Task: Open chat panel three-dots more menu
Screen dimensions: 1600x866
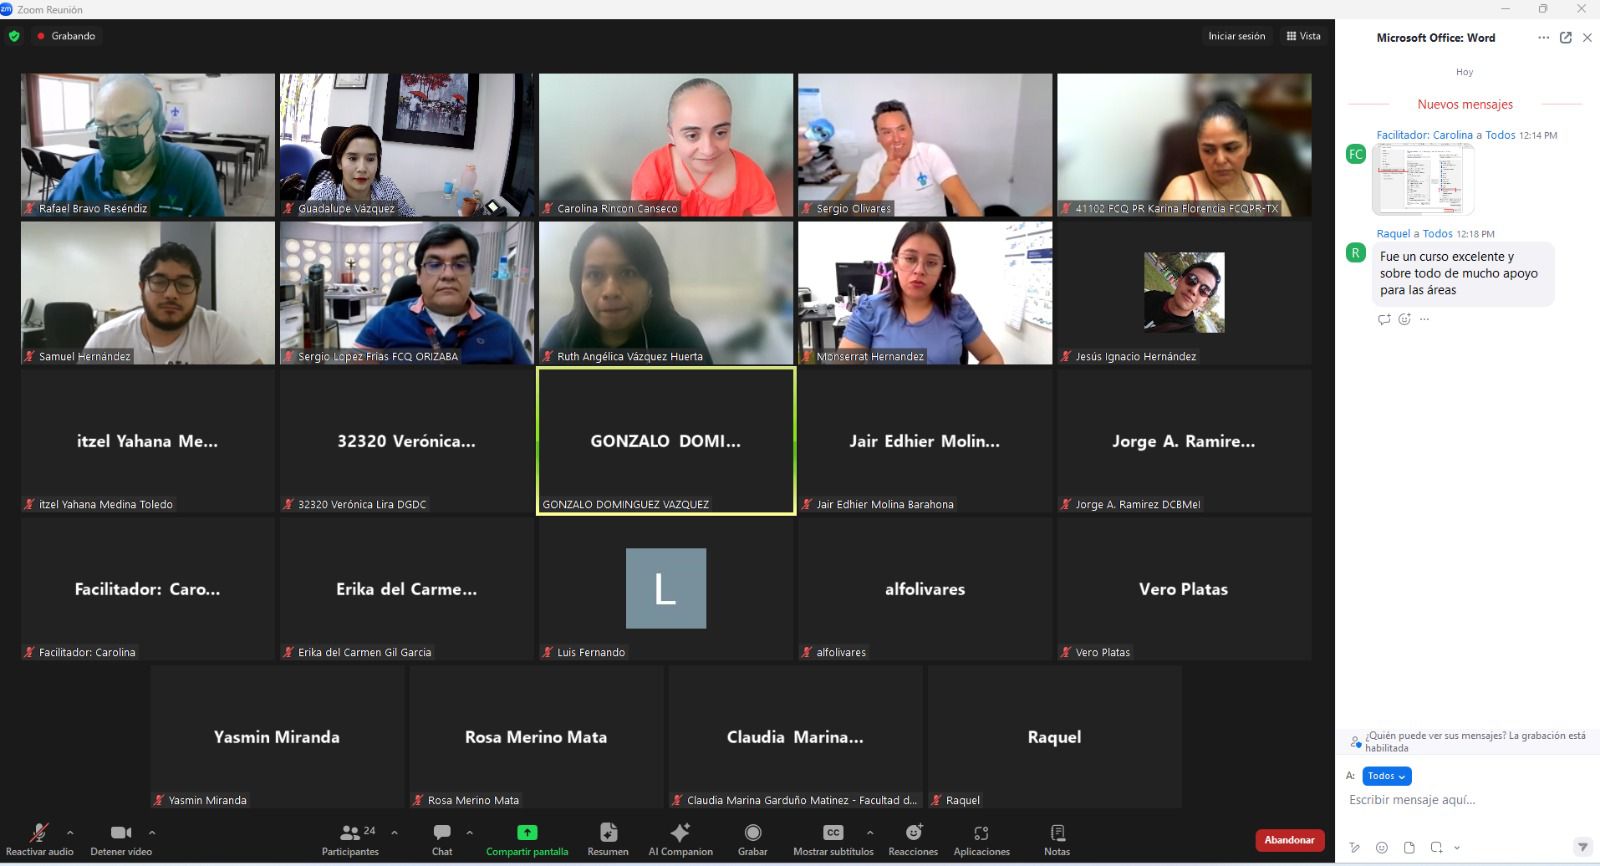Action: (1543, 38)
